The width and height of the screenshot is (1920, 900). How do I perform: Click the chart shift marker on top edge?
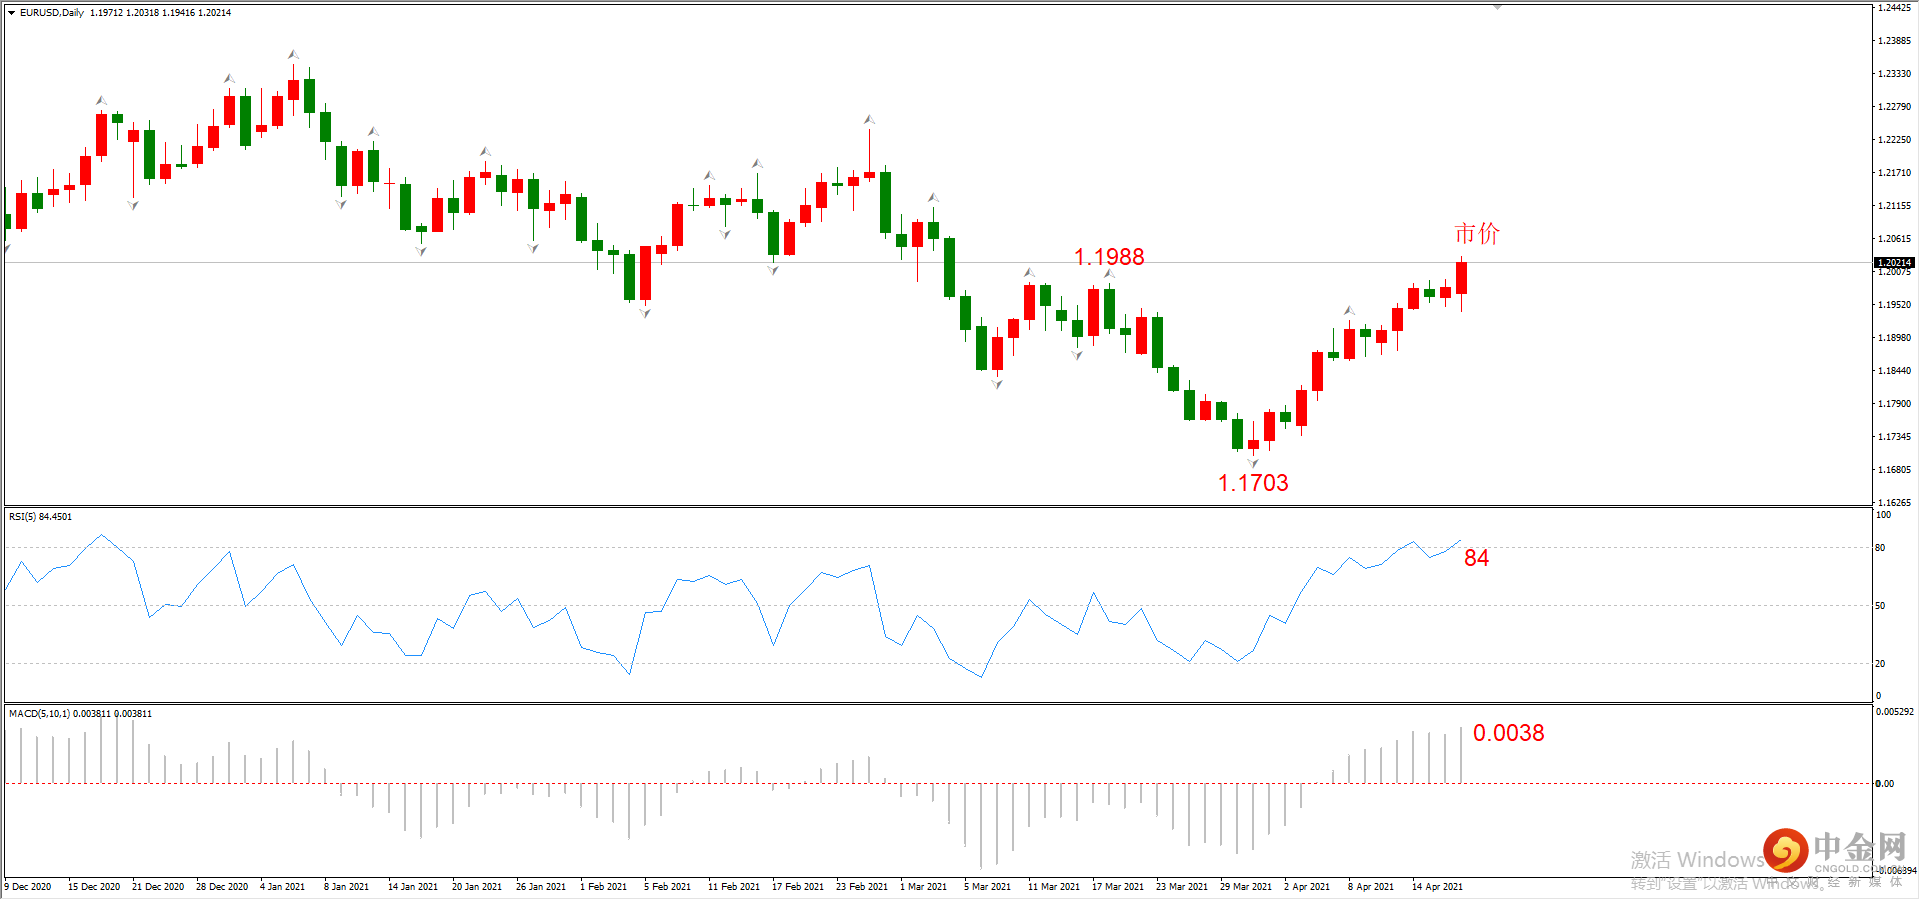[x=1498, y=7]
